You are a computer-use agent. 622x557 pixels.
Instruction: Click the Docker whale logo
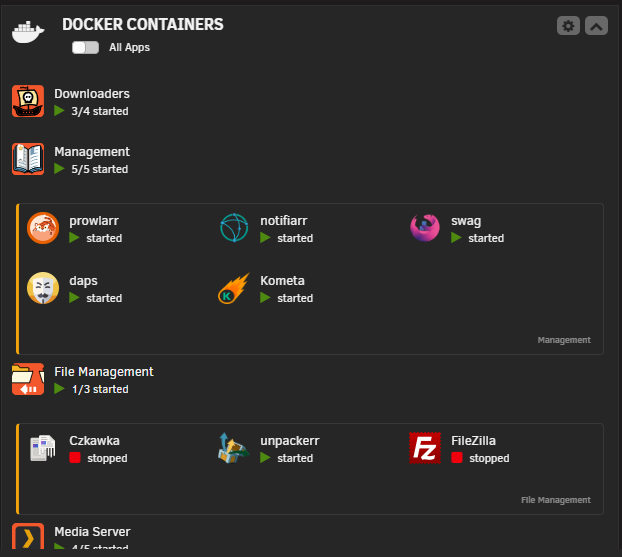tap(27, 32)
